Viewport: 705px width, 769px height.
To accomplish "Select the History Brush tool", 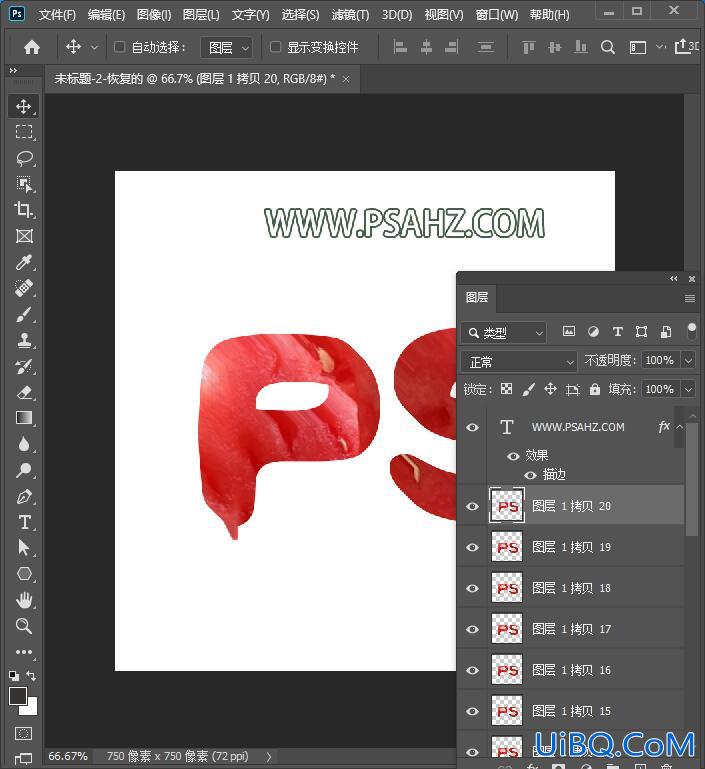I will (24, 366).
